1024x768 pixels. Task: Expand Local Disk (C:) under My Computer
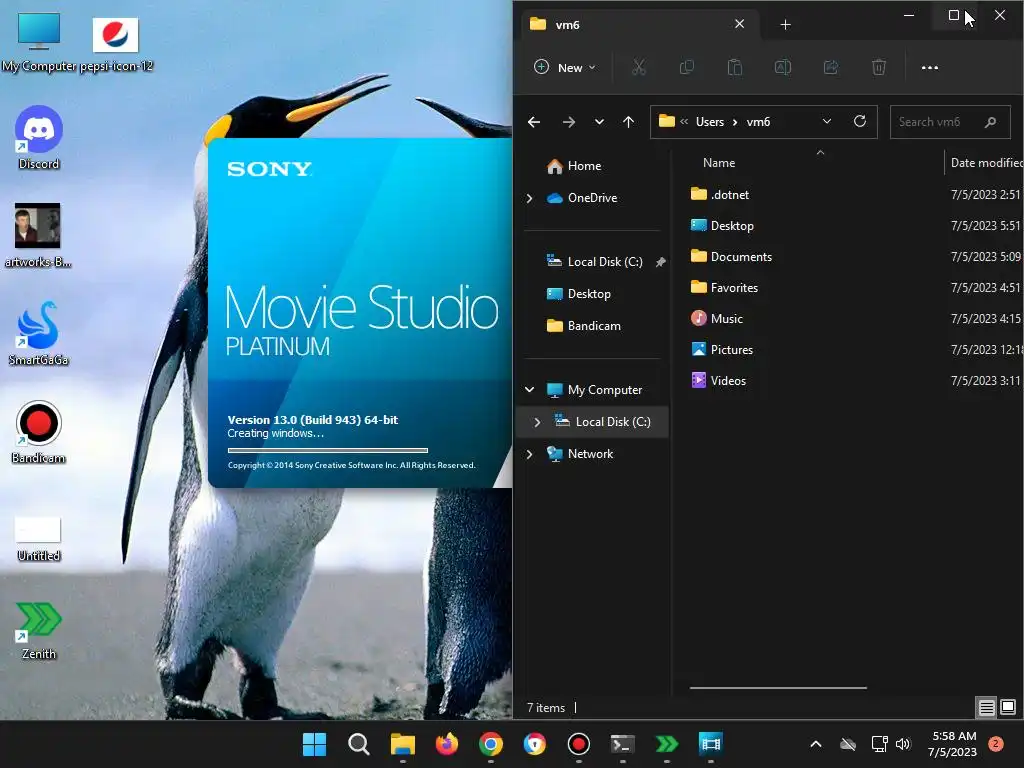click(537, 422)
